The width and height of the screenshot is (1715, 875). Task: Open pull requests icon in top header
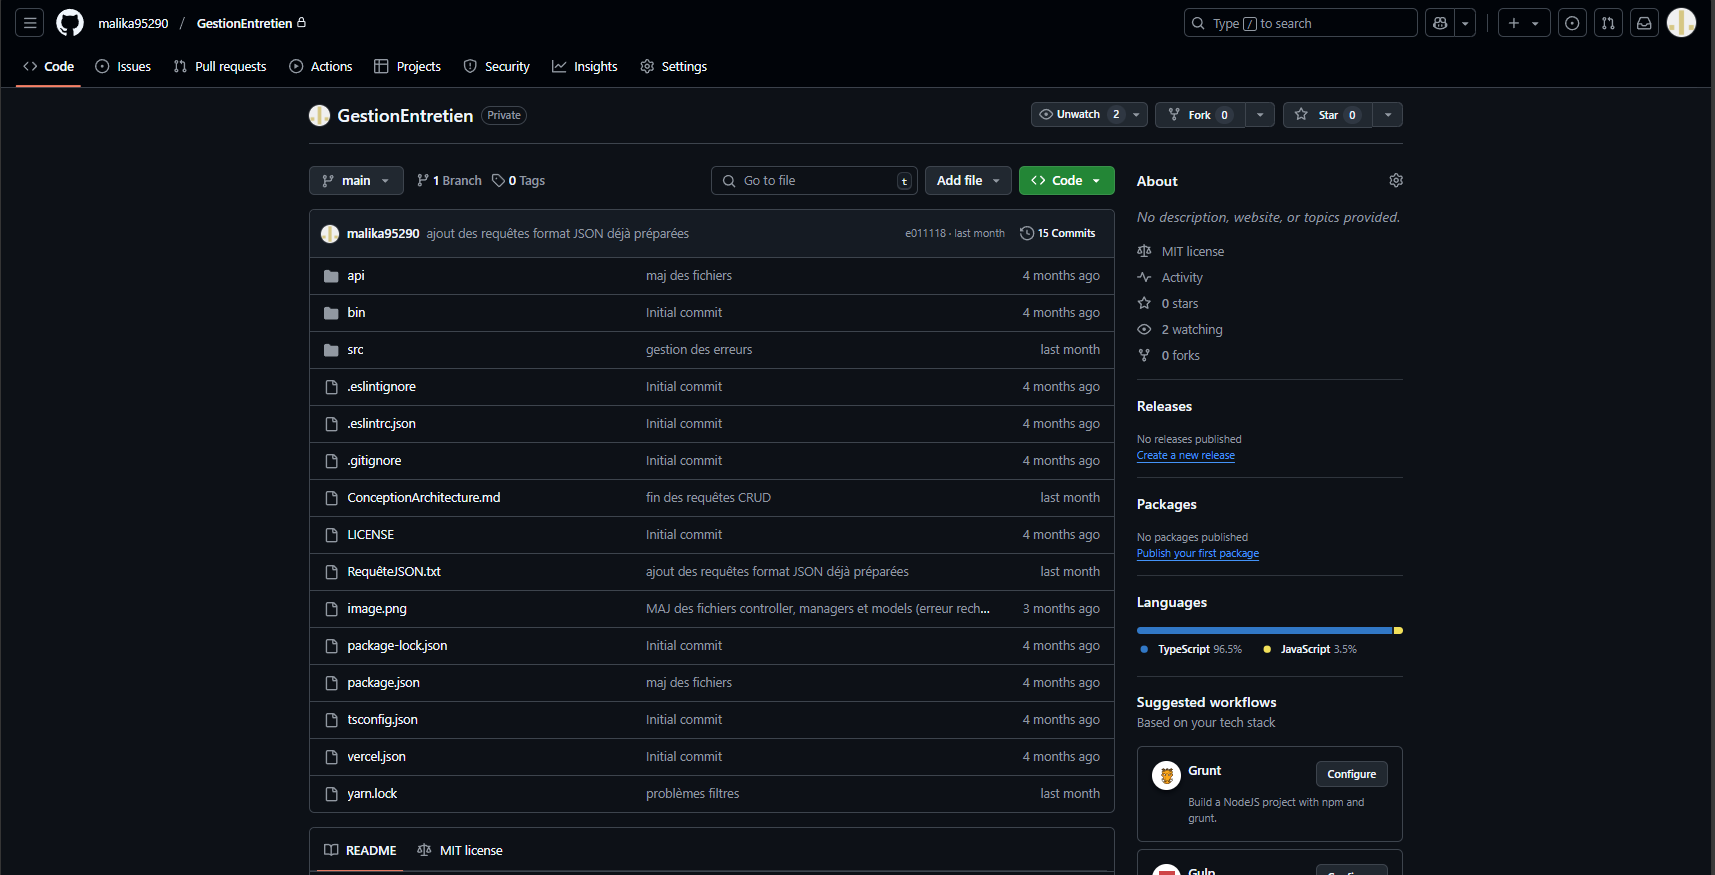tap(1608, 23)
